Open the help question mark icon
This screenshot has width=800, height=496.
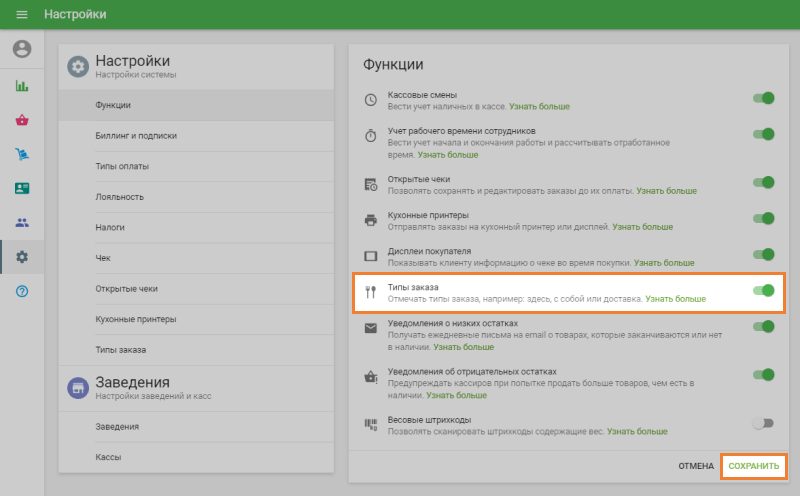pyautogui.click(x=22, y=291)
